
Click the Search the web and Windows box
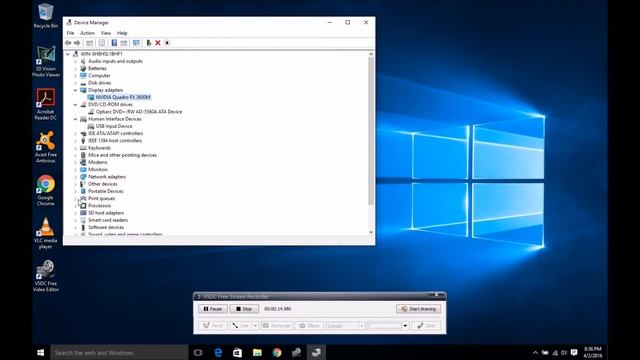tap(119, 353)
